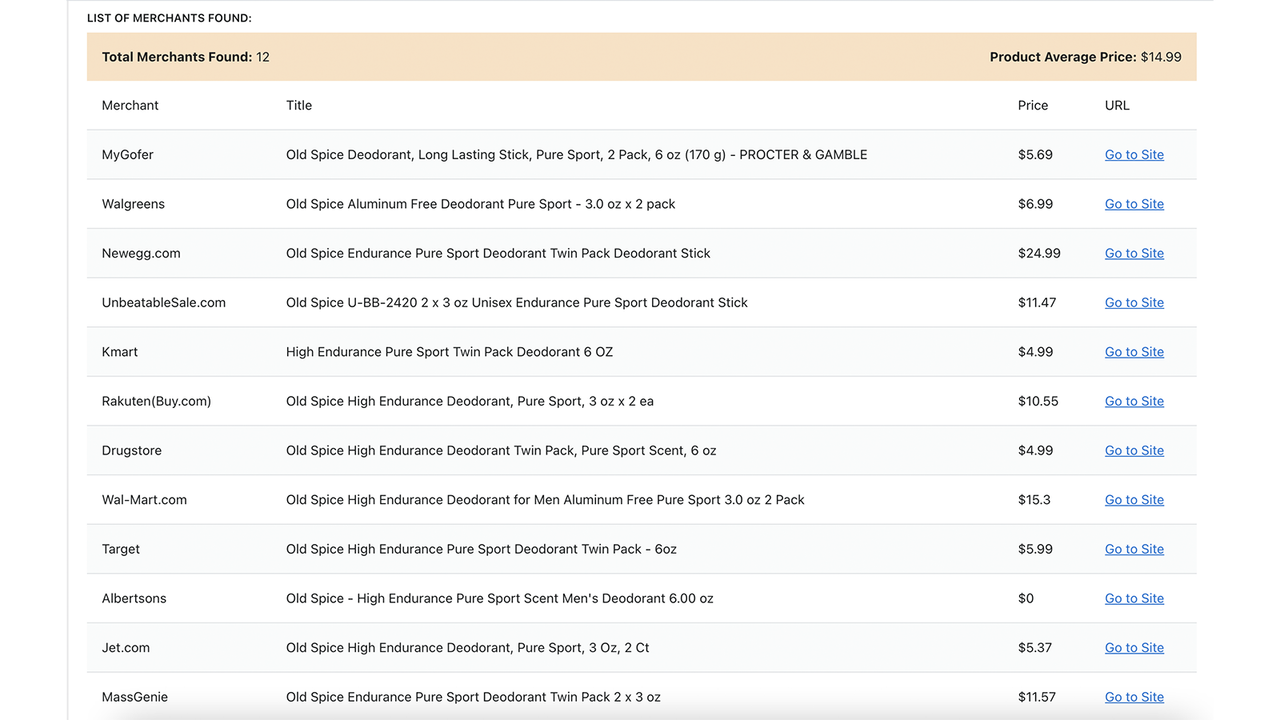
Task: Open the Target Go to Site link
Action: click(1134, 548)
